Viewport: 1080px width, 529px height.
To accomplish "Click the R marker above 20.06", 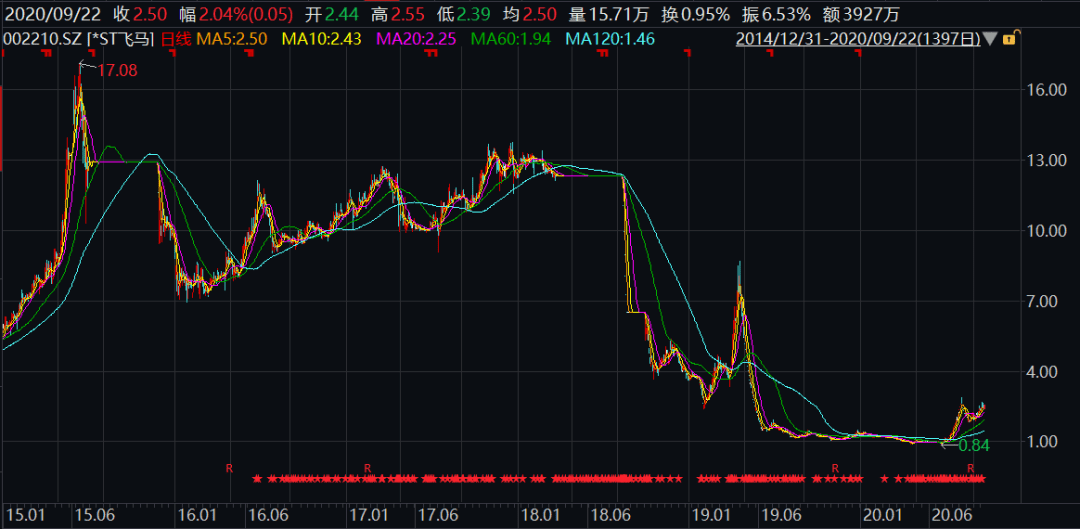I will pos(970,467).
